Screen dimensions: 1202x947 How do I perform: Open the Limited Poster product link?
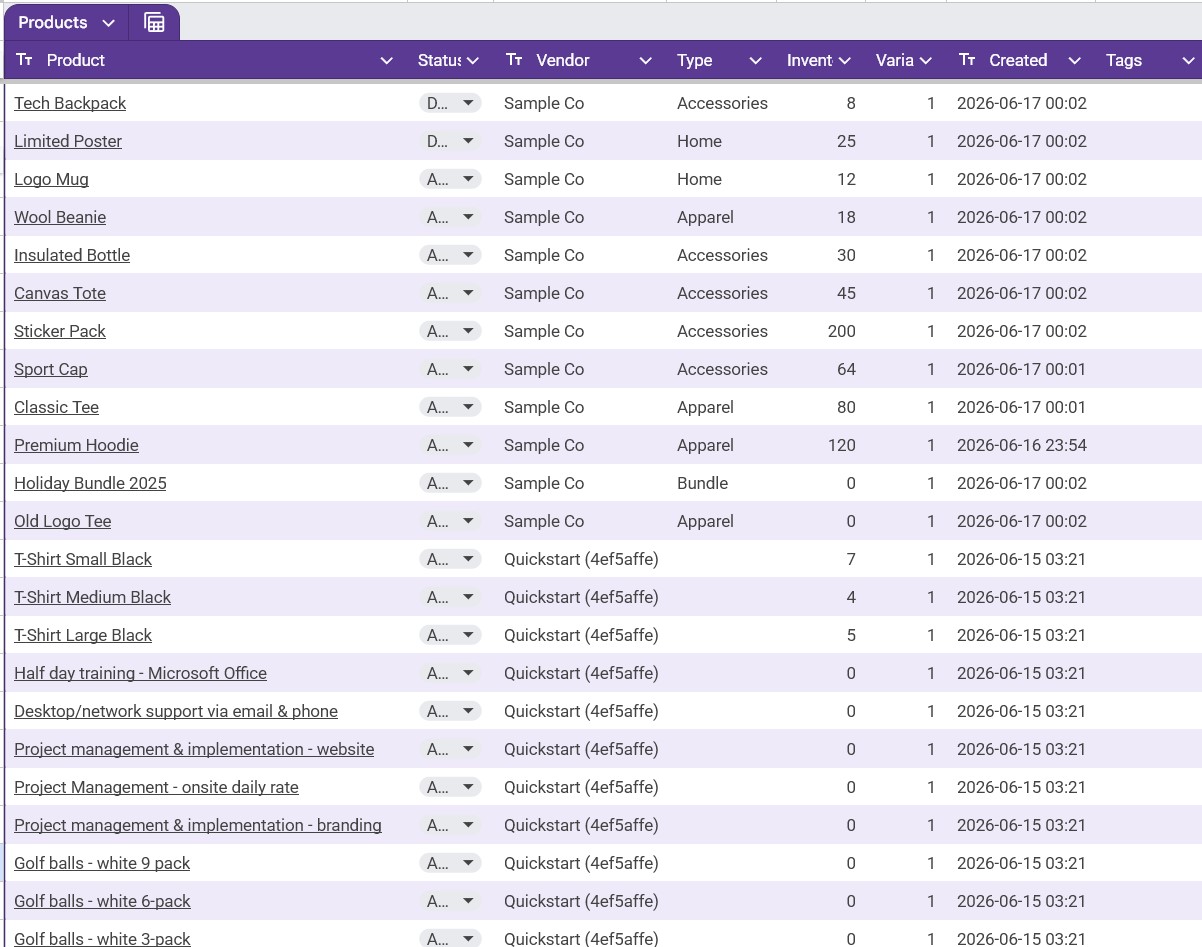pos(68,141)
